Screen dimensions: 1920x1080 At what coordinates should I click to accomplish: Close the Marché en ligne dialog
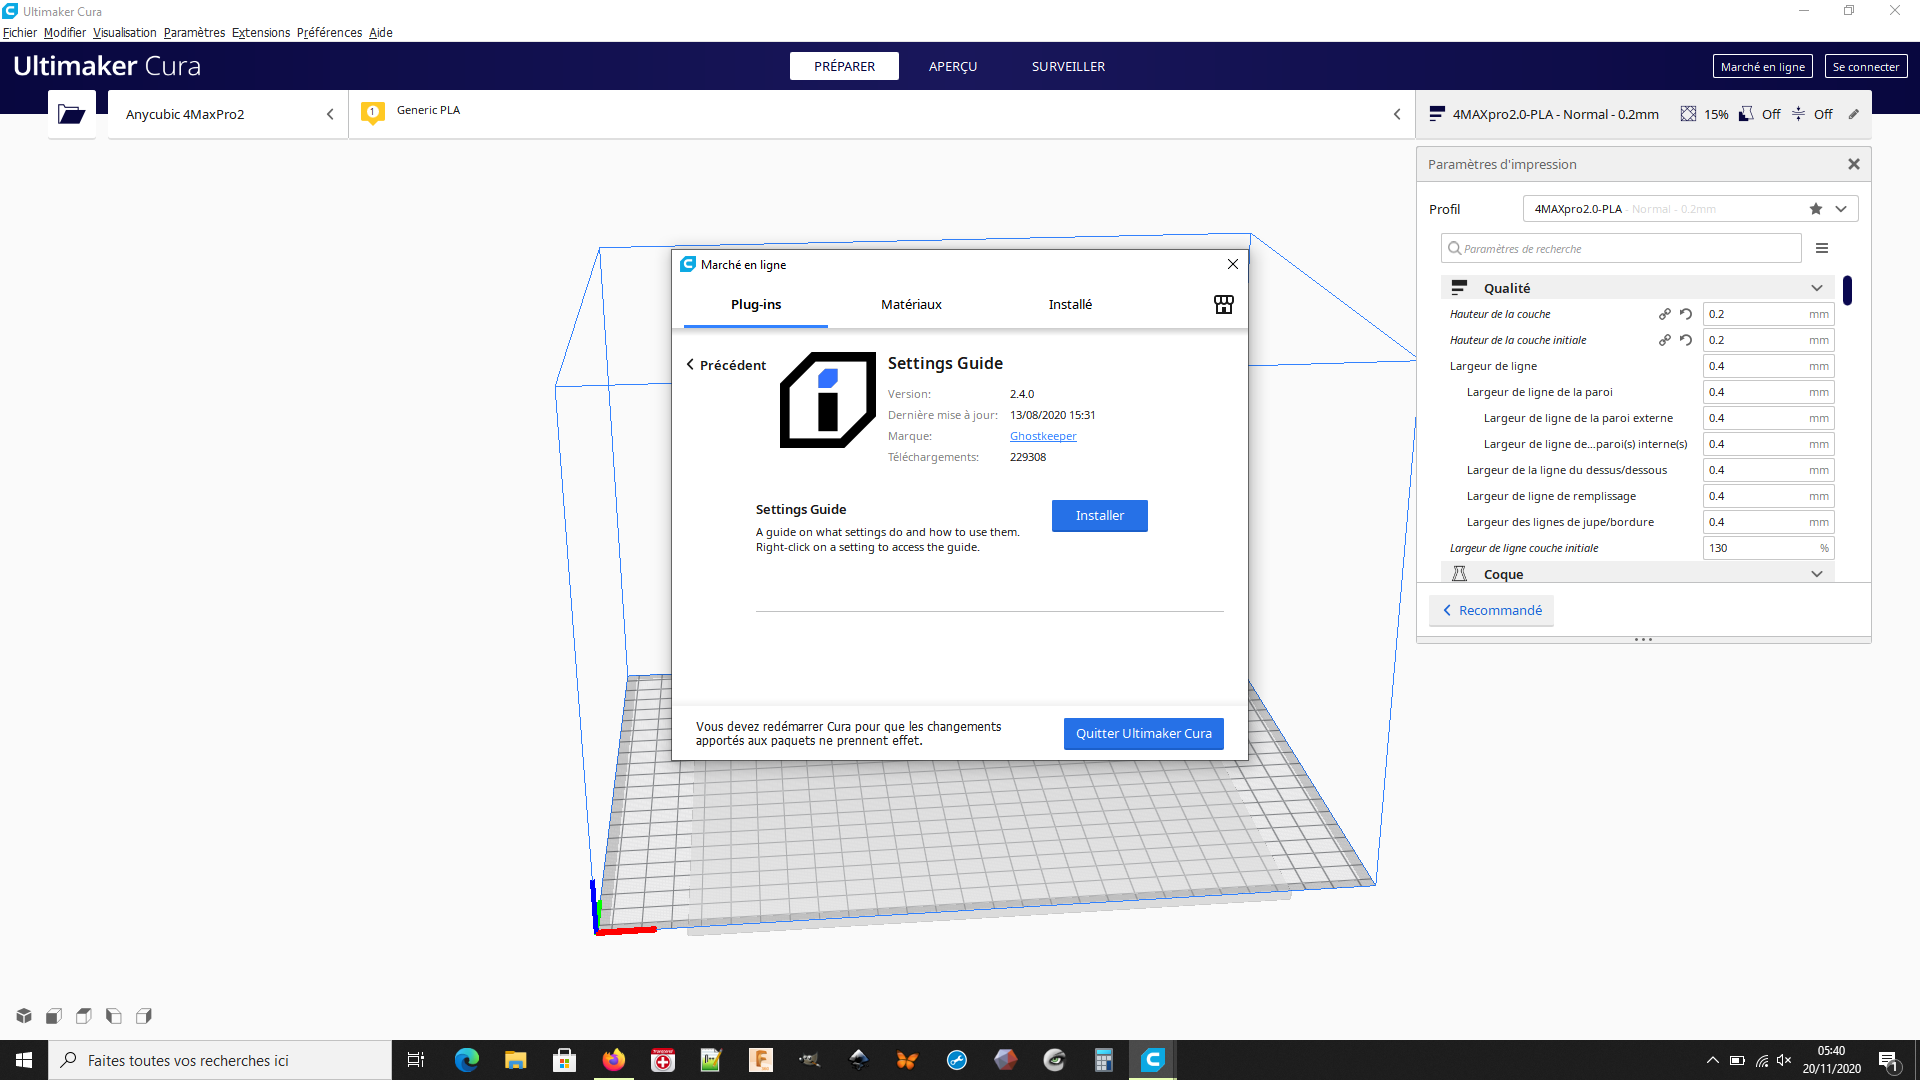pyautogui.click(x=1233, y=264)
